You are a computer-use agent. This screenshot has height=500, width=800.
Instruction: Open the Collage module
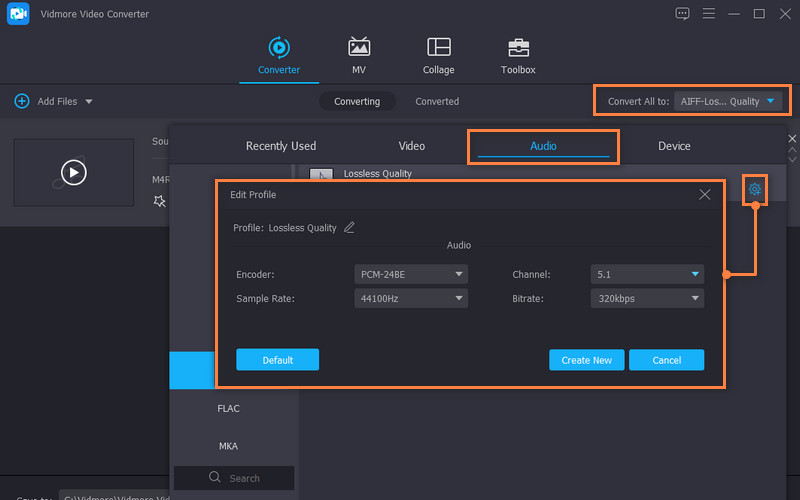click(x=438, y=47)
